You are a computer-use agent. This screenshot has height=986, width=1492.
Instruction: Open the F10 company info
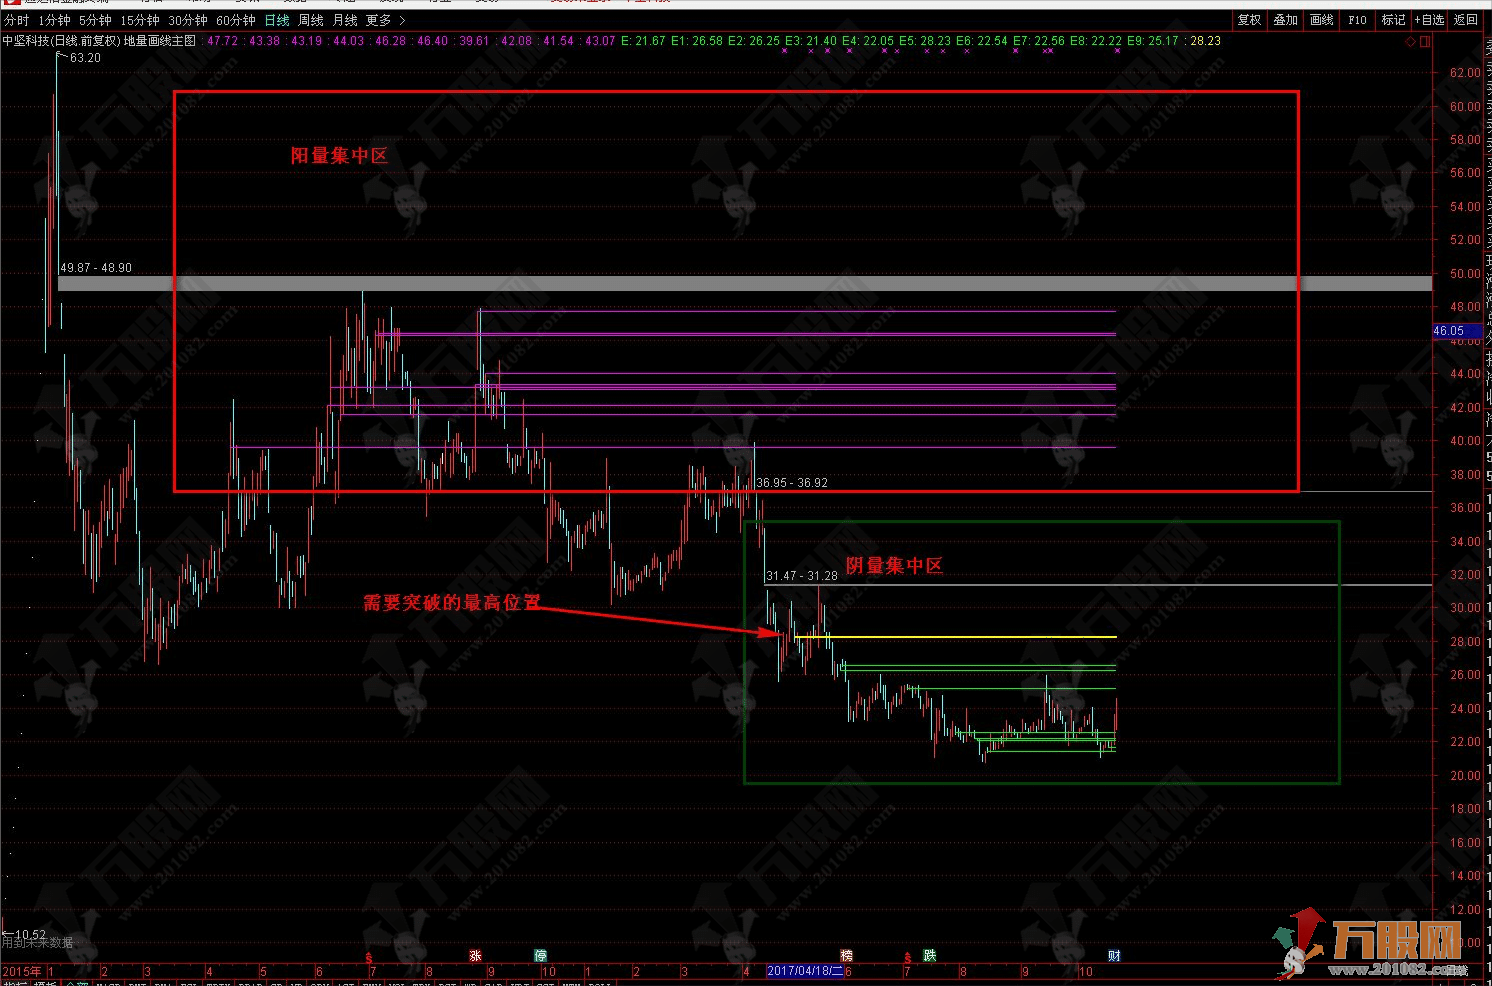1357,20
